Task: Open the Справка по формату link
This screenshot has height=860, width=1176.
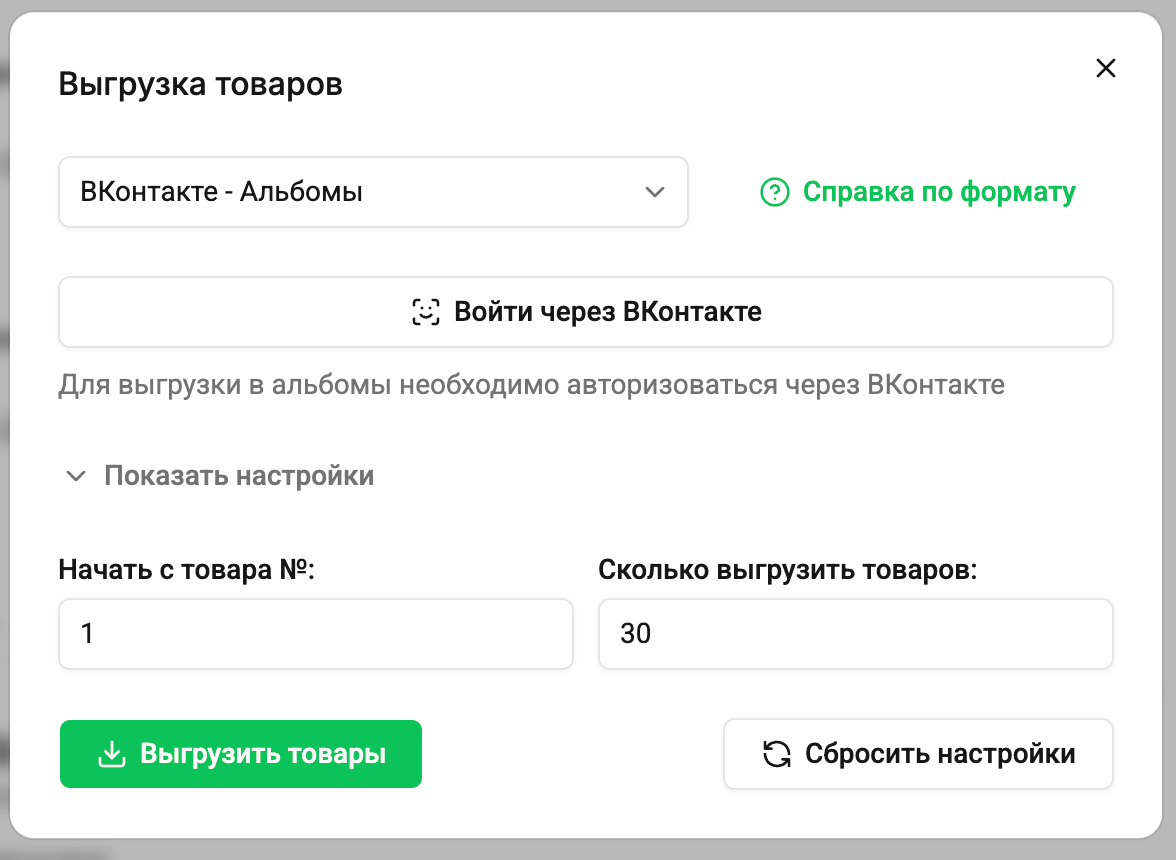Action: coord(939,192)
